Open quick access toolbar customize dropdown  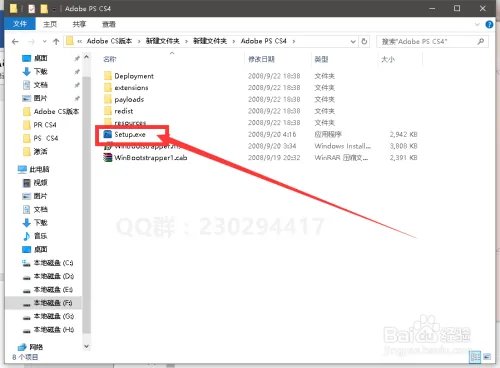[54, 9]
